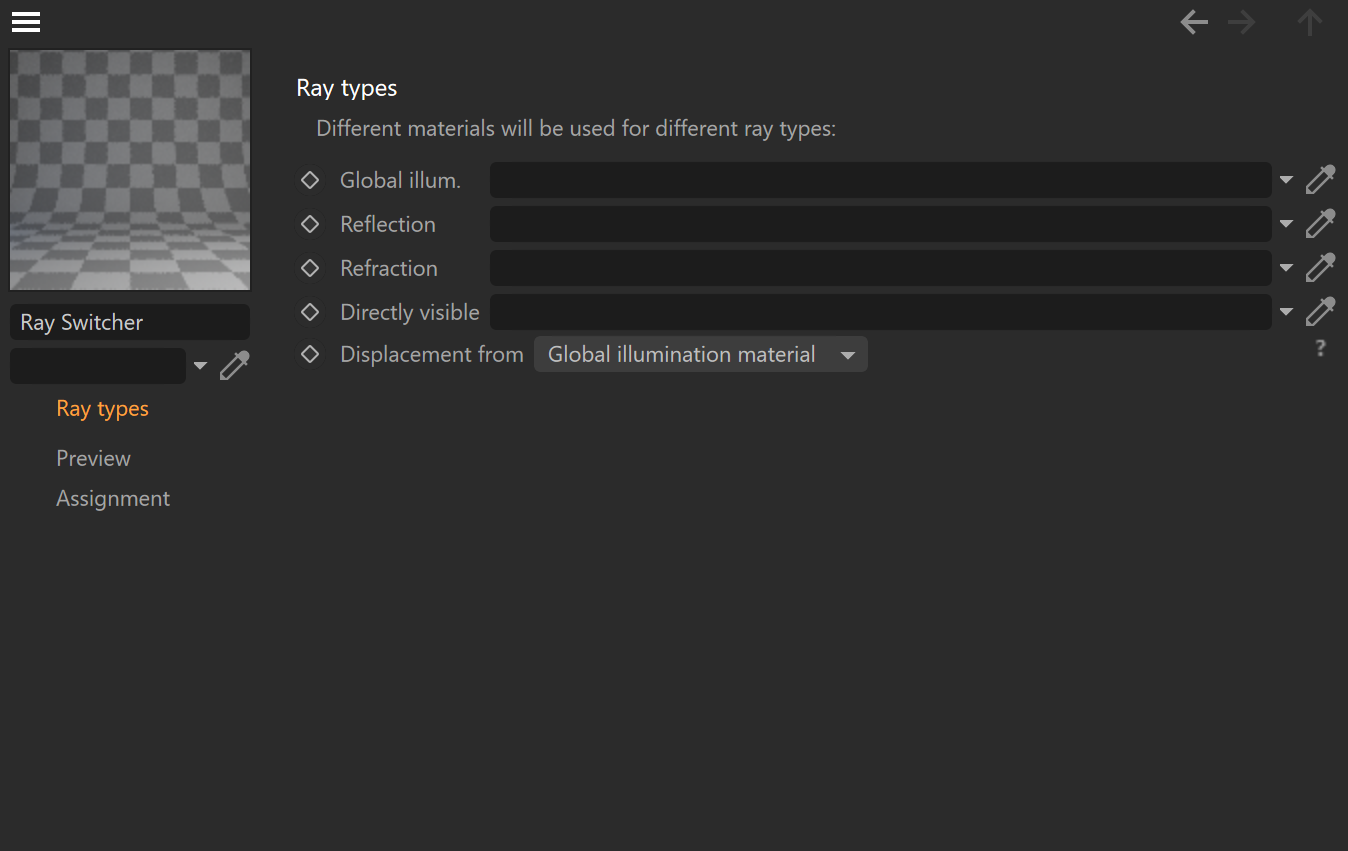Image resolution: width=1348 pixels, height=851 pixels.
Task: Toggle Global illum. keyframe diamond
Action: coord(310,180)
